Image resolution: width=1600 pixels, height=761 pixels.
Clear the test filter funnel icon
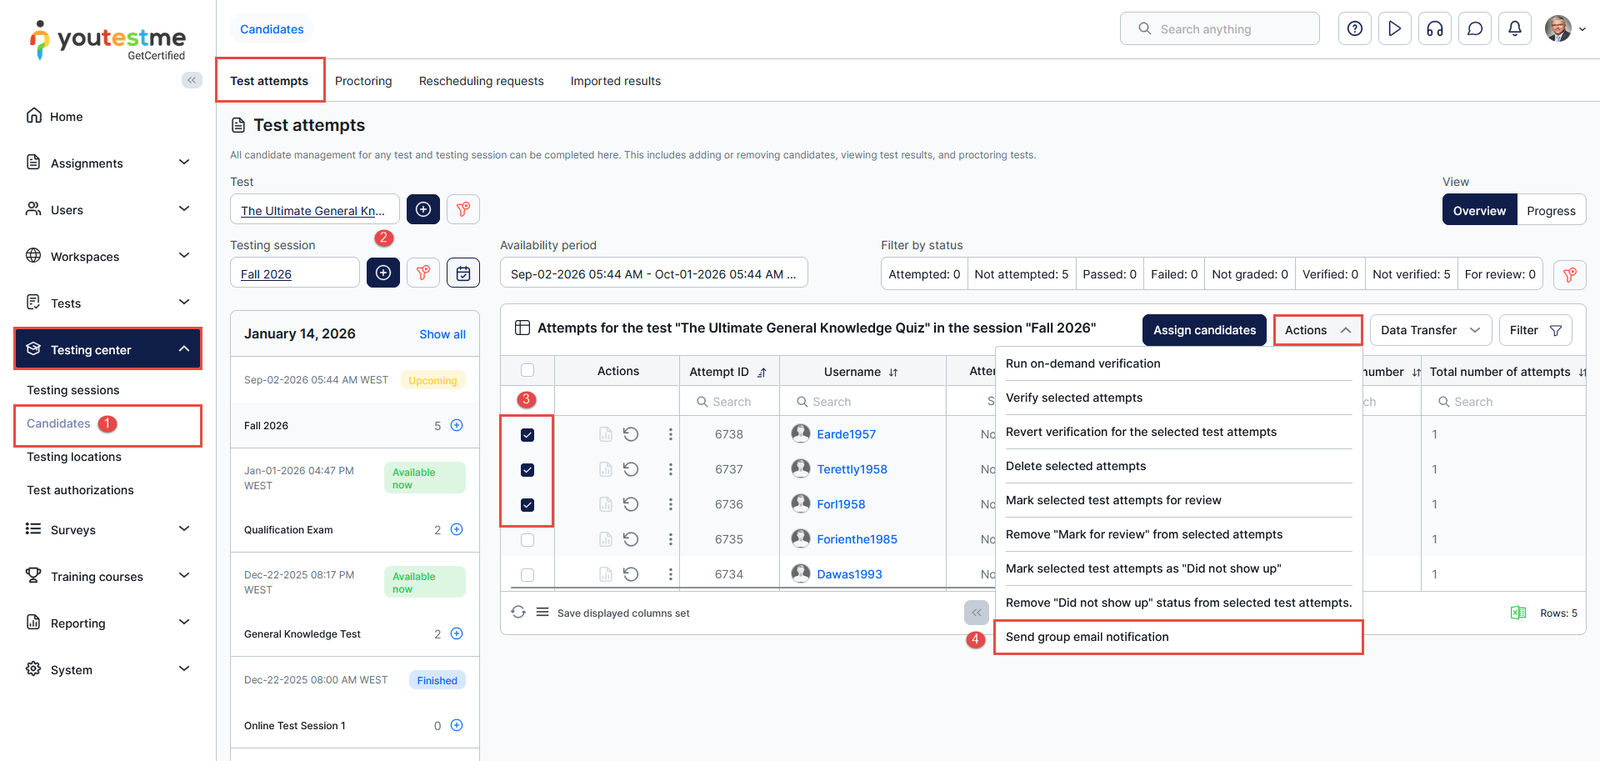463,210
